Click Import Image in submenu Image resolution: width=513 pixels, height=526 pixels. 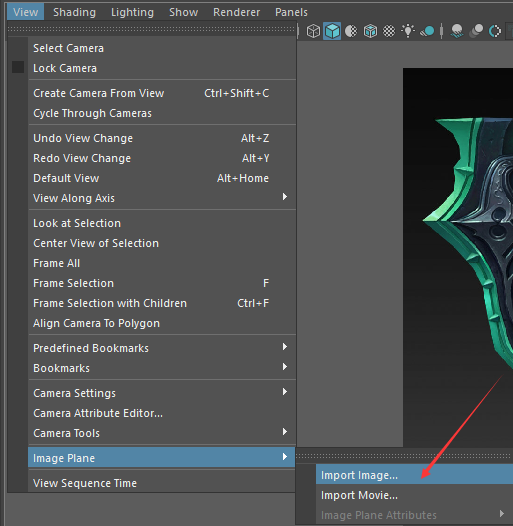click(414, 475)
